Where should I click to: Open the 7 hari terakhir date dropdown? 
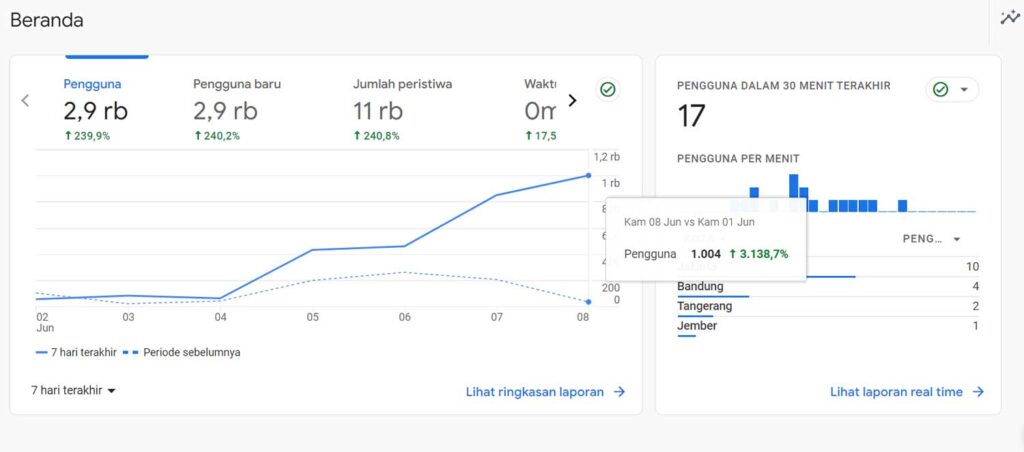coord(73,390)
